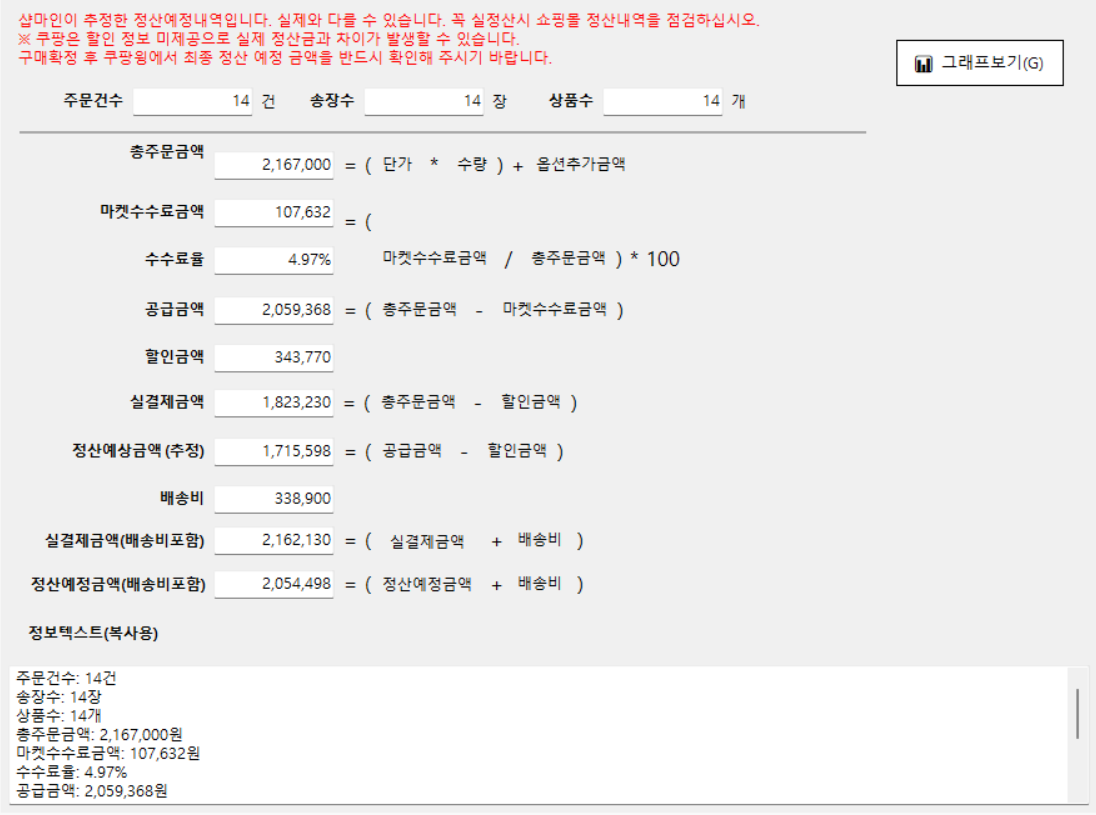Select the 송장수 count field
The width and height of the screenshot is (1096, 815).
coord(424,101)
